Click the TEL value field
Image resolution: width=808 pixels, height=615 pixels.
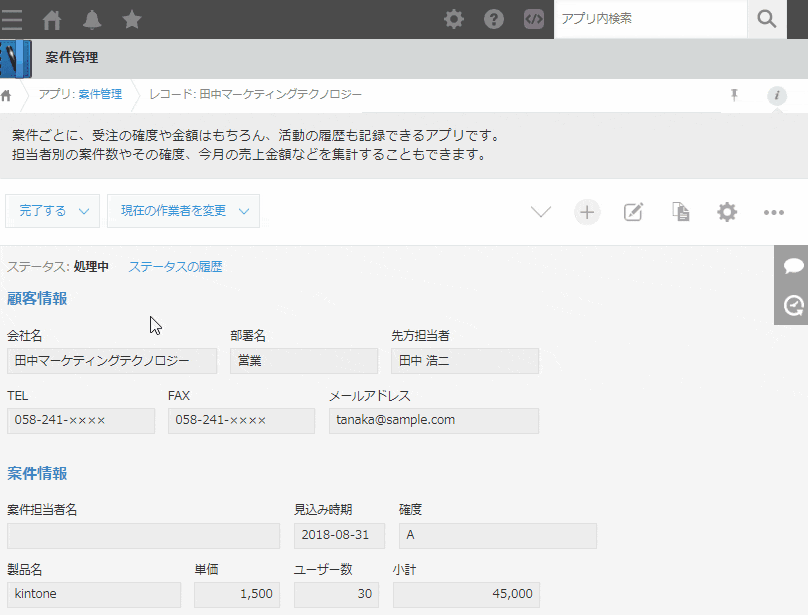(81, 421)
